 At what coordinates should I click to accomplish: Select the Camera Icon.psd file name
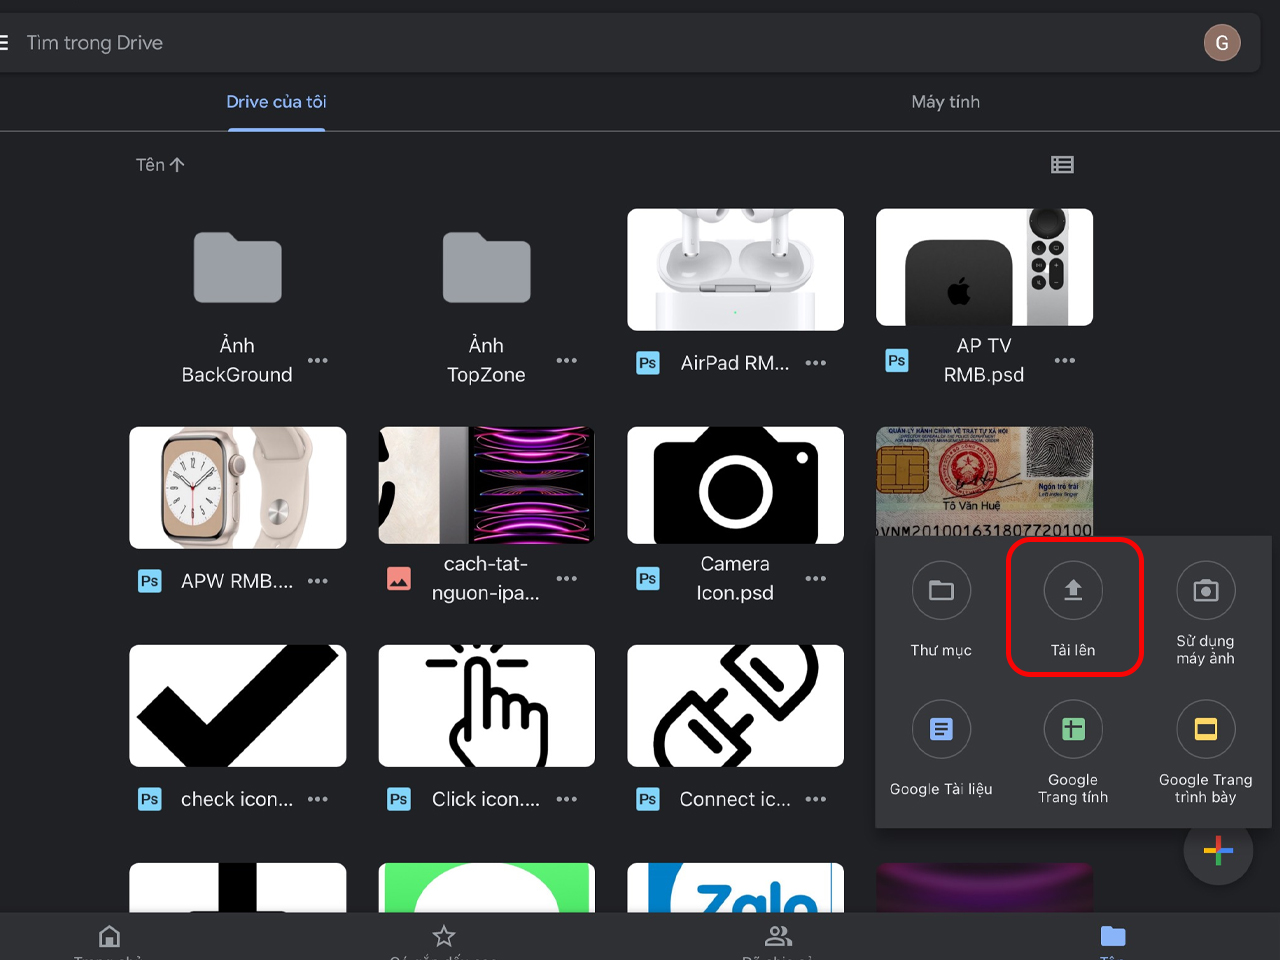[x=735, y=578]
